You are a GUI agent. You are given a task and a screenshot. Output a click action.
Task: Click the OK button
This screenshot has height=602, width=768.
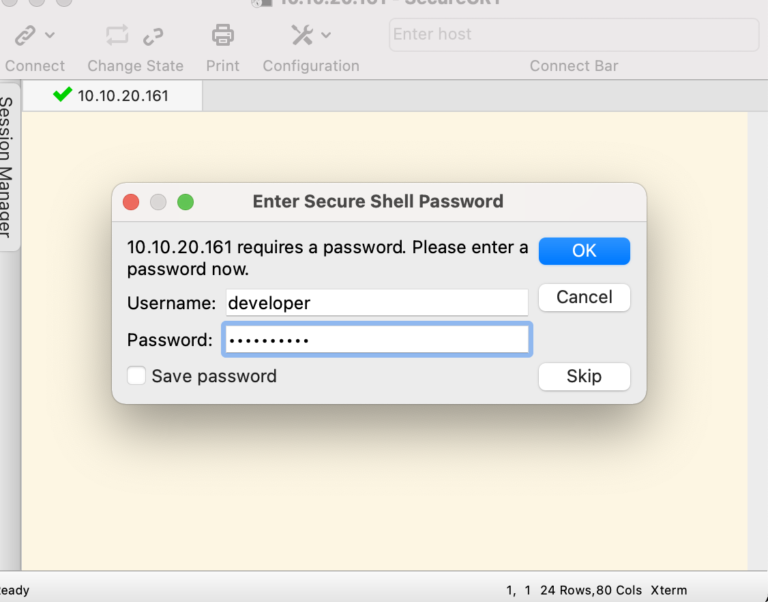pos(584,251)
